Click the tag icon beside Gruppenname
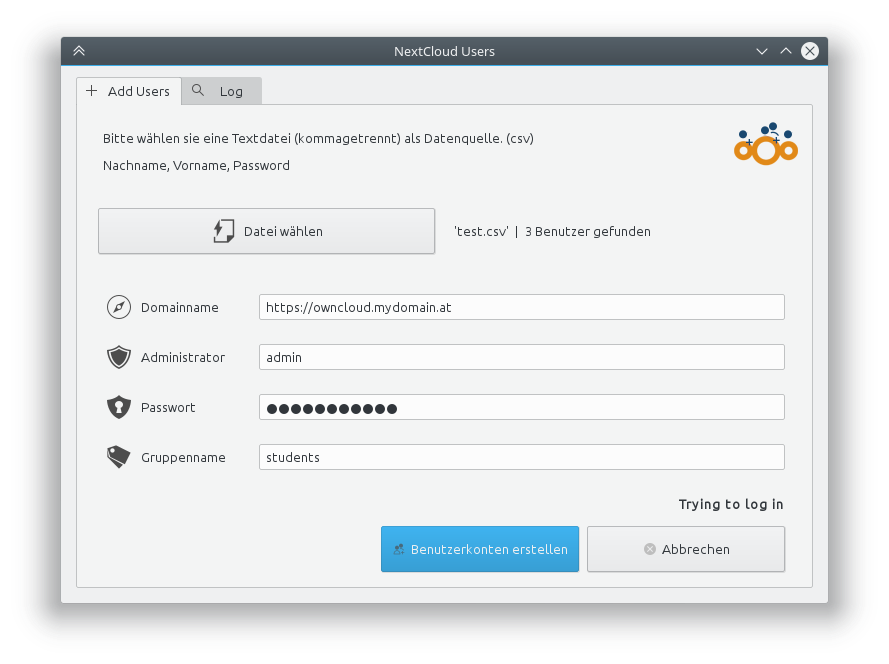 coord(118,457)
